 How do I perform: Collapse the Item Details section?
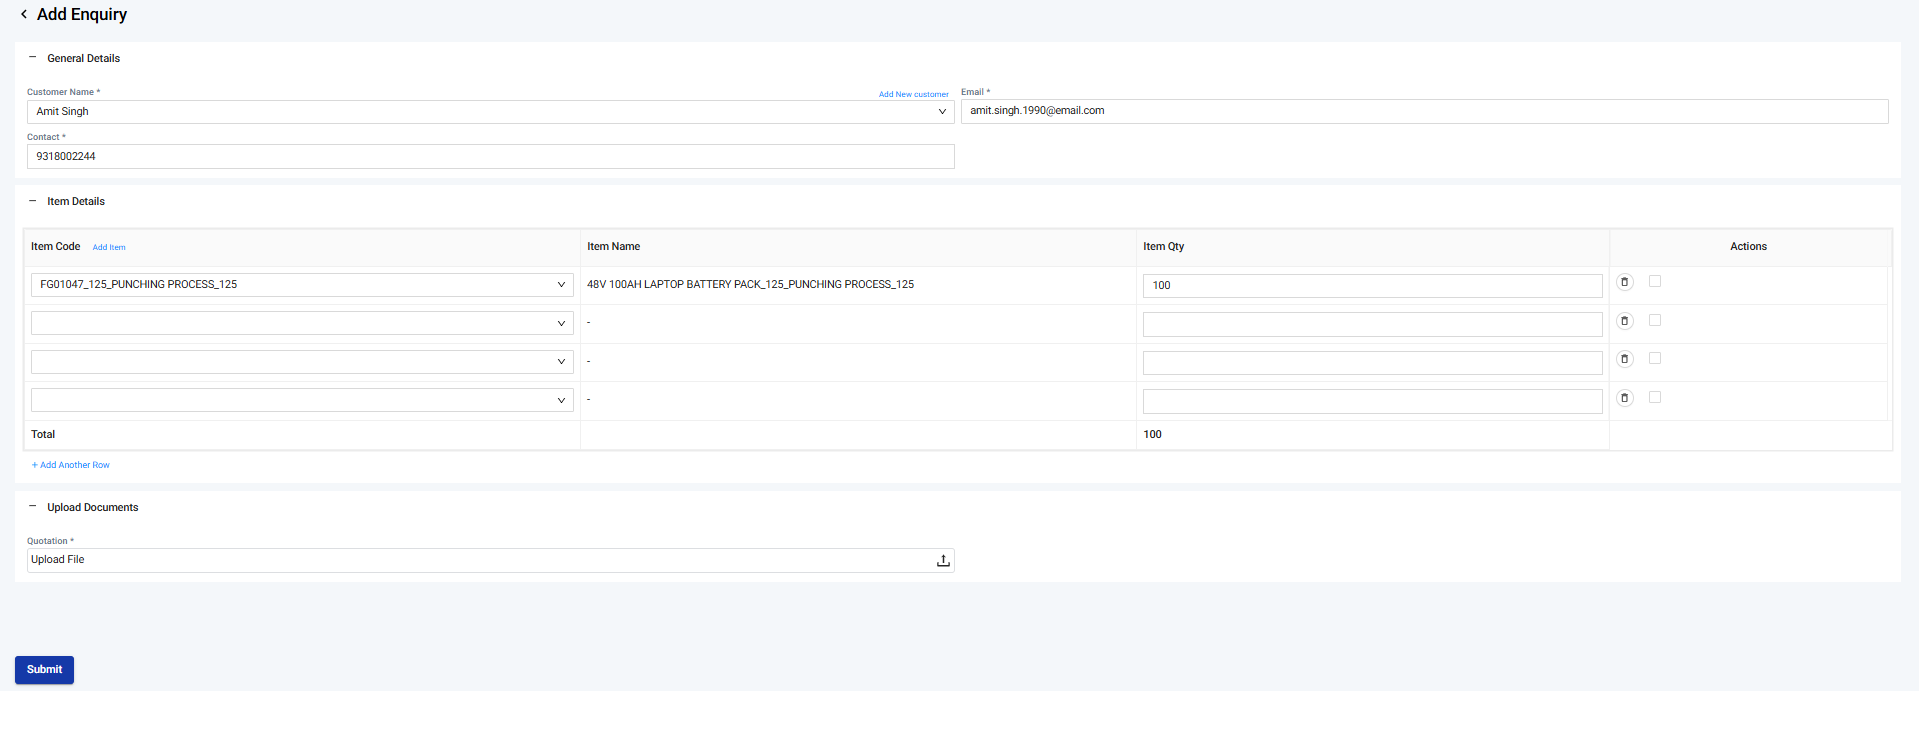33,201
